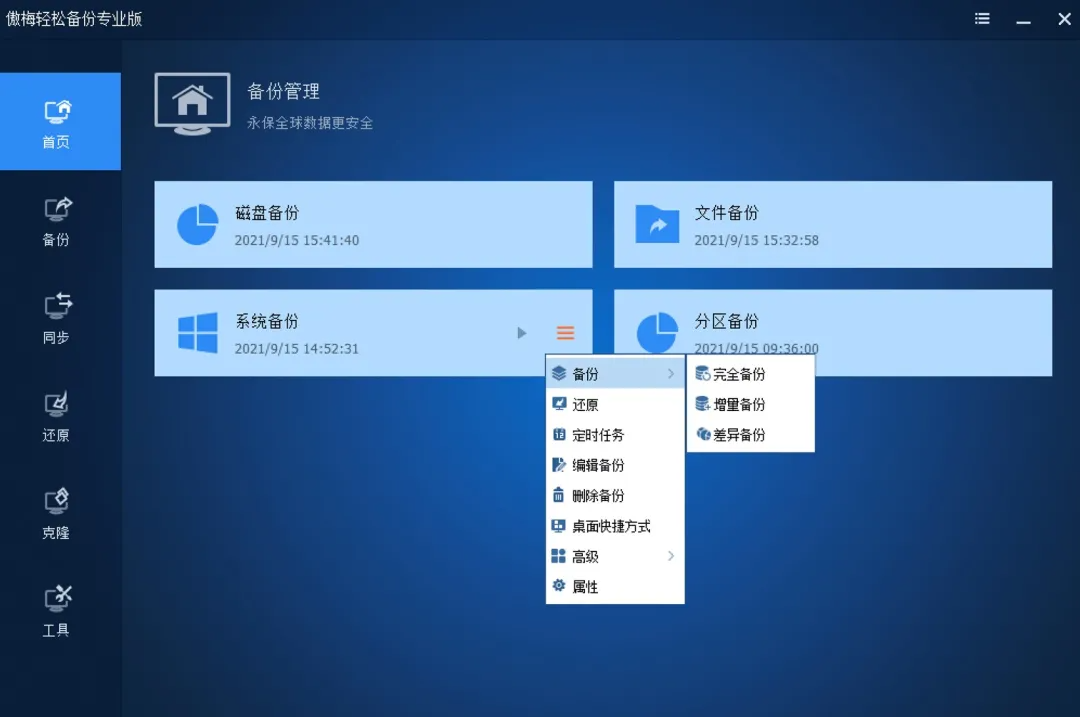Open the 磁盘备份 task card title
1080x717 pixels.
click(x=267, y=213)
